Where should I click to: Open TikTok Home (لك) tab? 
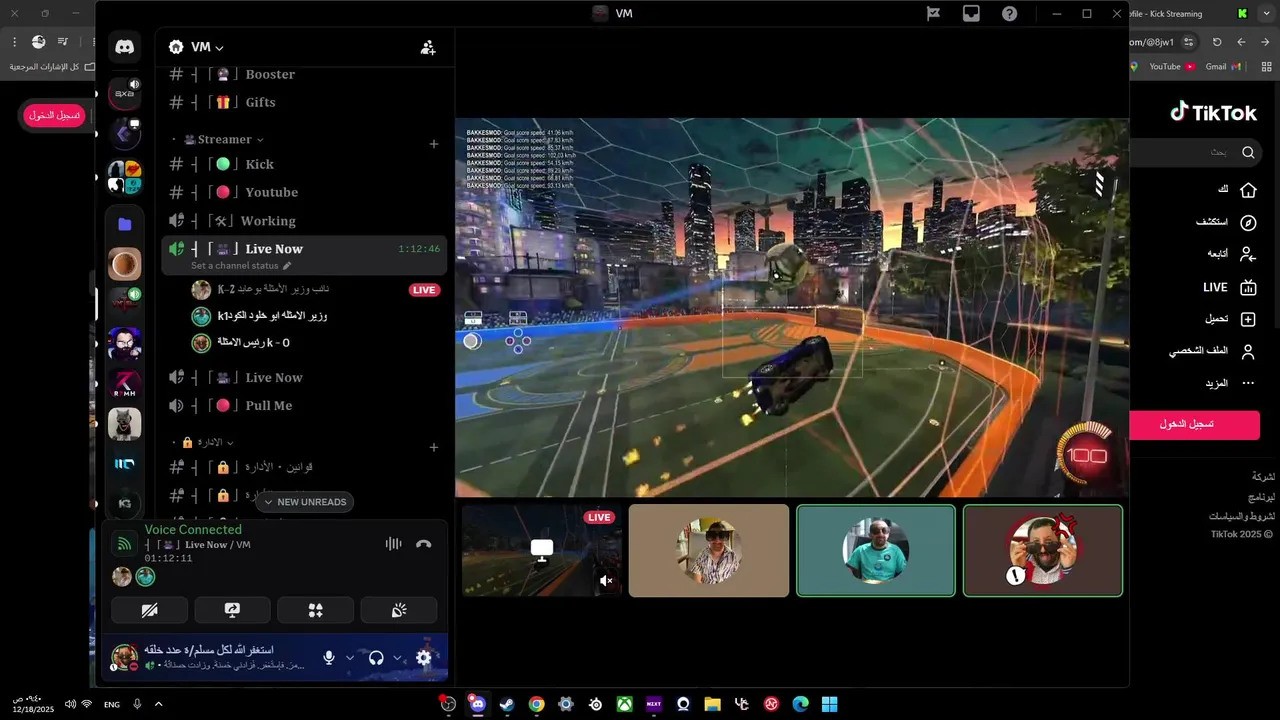(1237, 190)
